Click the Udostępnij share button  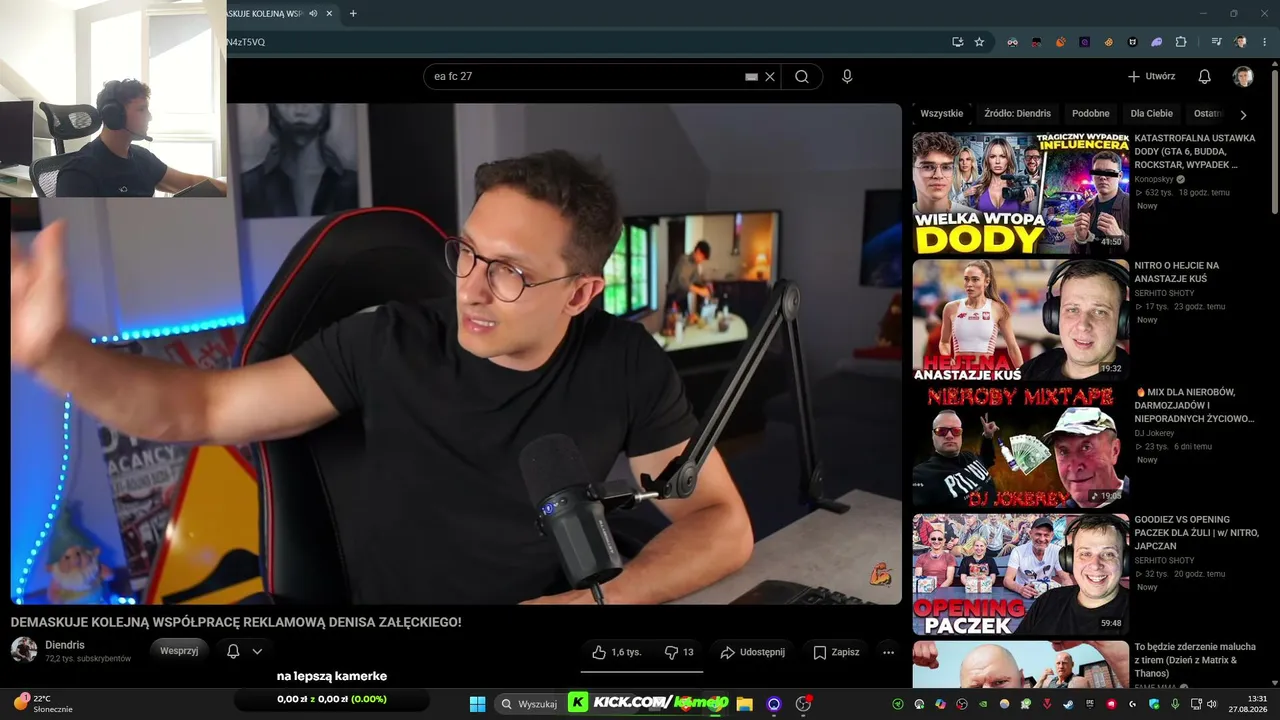tap(753, 652)
